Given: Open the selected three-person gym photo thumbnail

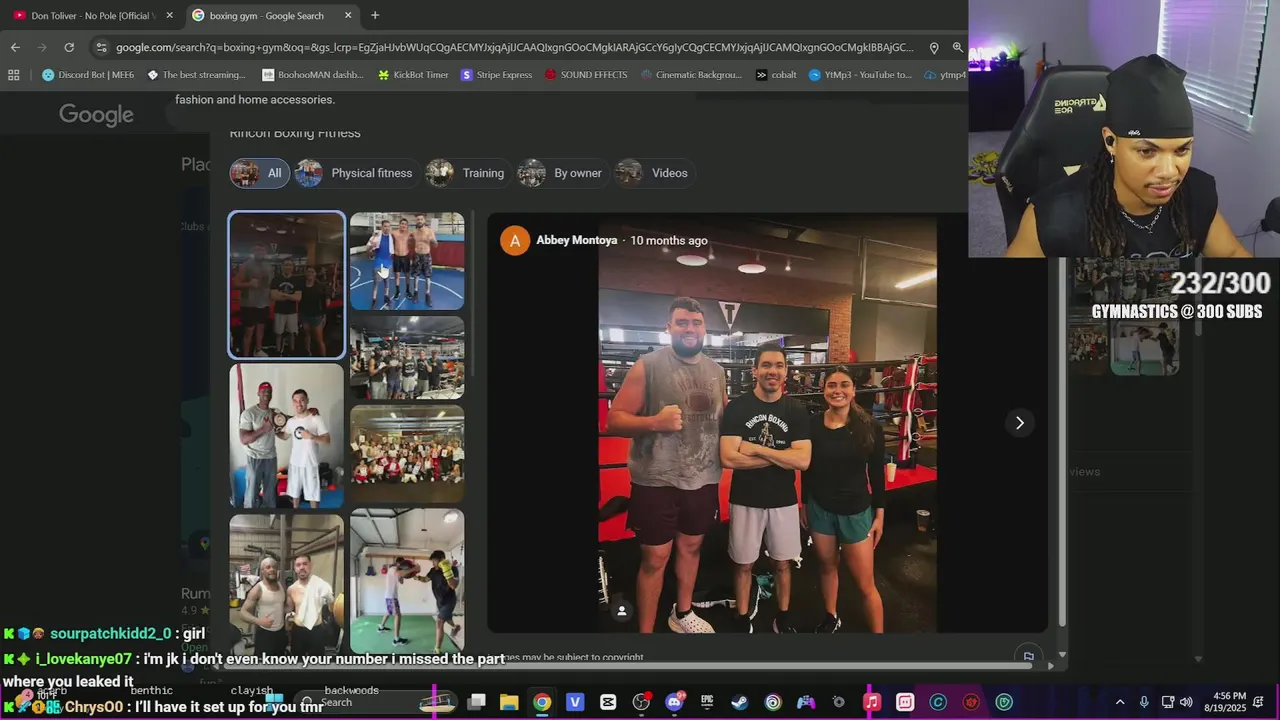Looking at the screenshot, I should pos(287,285).
